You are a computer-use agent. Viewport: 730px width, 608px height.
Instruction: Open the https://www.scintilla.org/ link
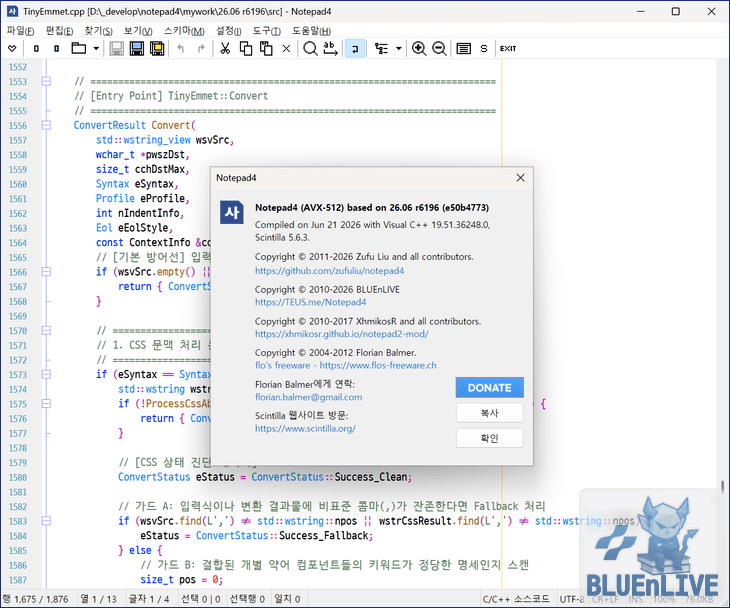pyautogui.click(x=305, y=429)
